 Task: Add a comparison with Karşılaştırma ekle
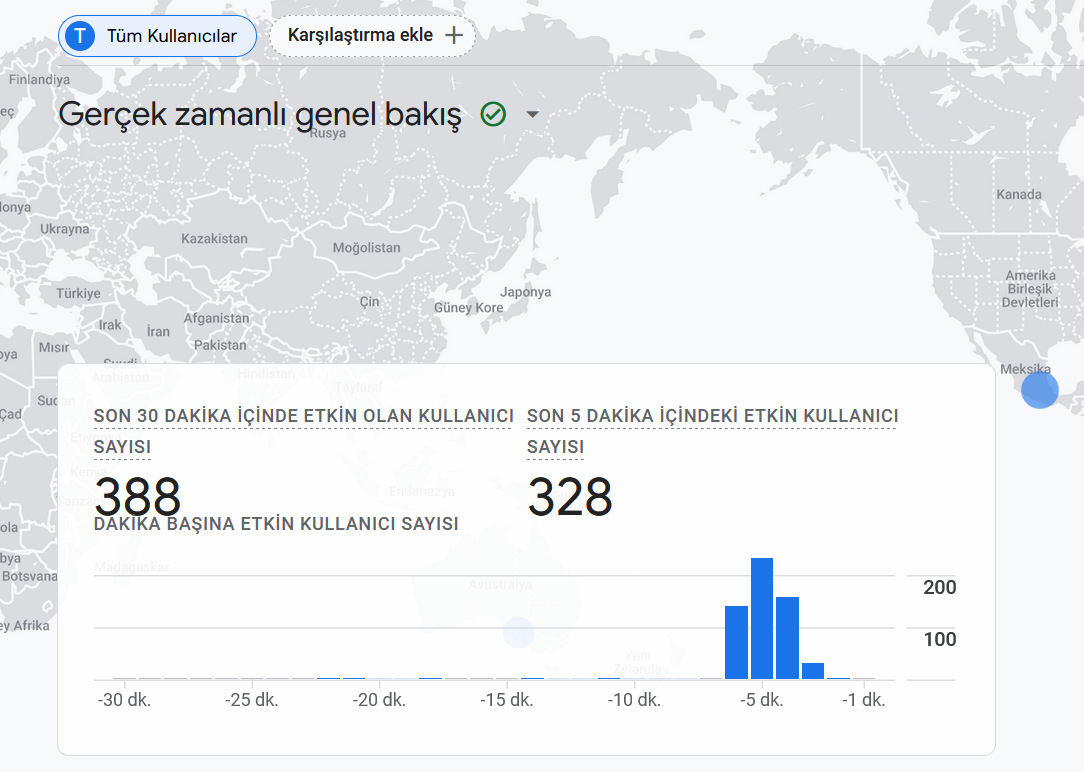pyautogui.click(x=372, y=35)
